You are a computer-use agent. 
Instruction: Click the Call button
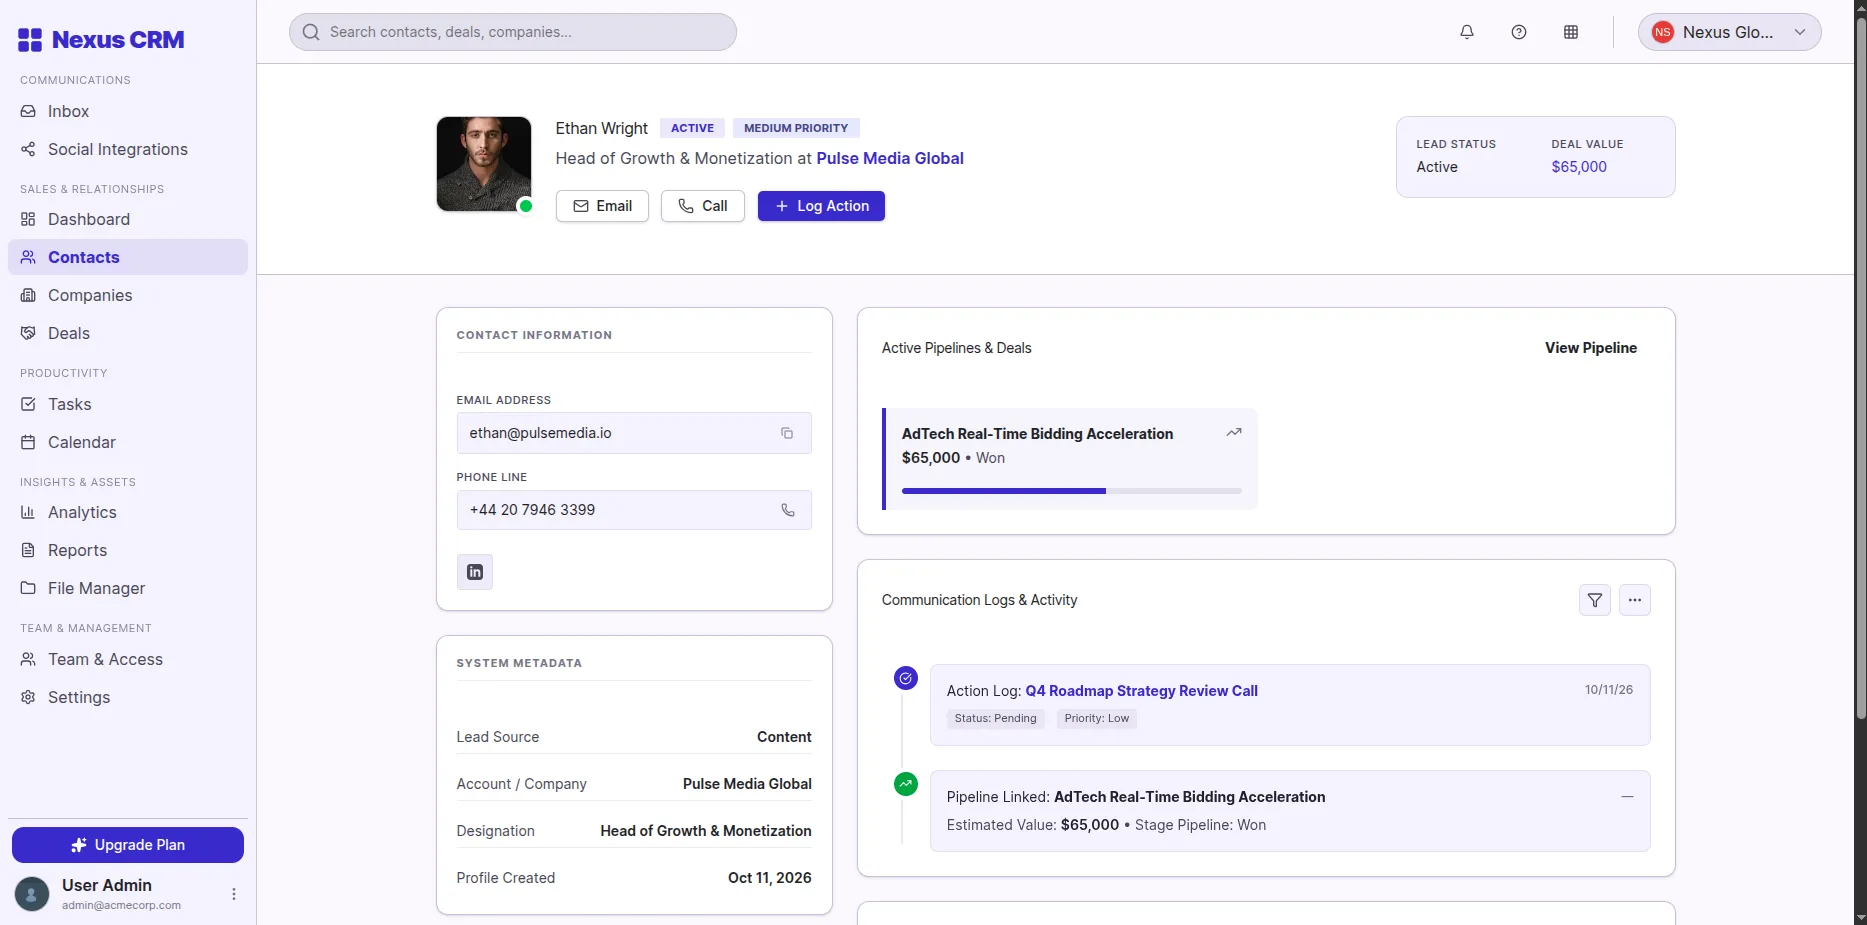[703, 206]
